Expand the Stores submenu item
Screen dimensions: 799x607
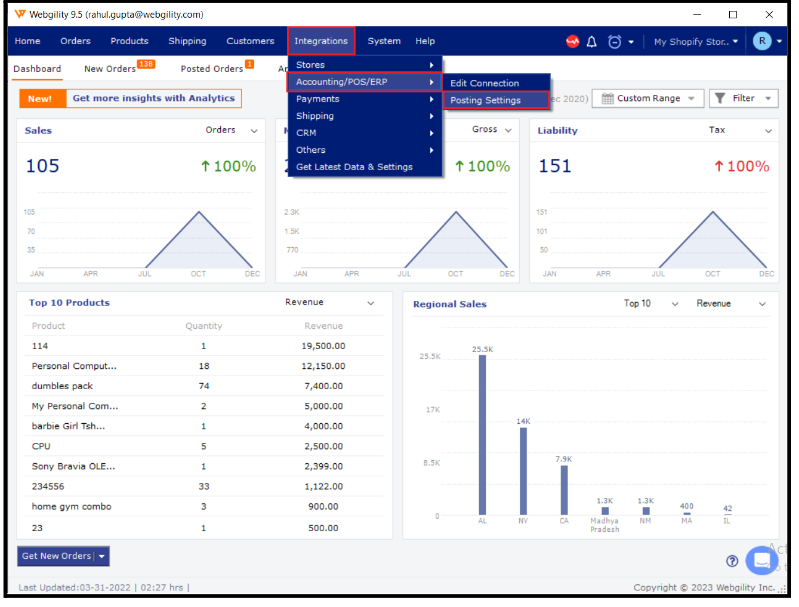click(x=364, y=65)
